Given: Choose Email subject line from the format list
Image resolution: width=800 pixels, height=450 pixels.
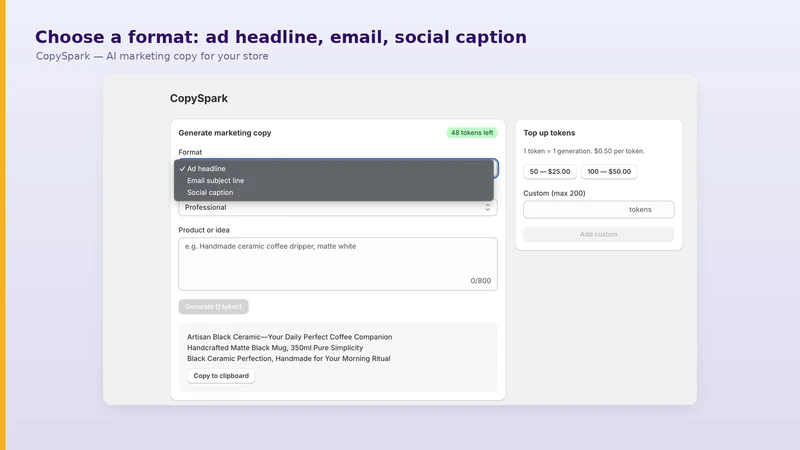Looking at the screenshot, I should pos(334,181).
